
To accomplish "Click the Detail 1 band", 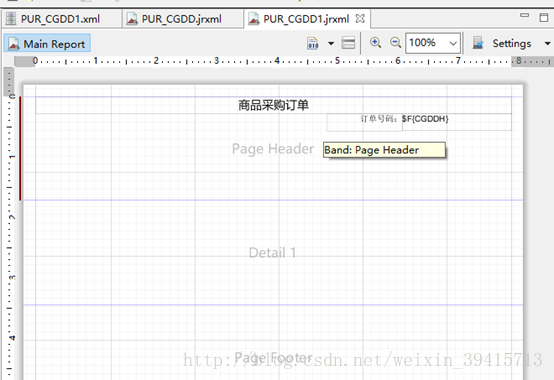I will coord(273,253).
